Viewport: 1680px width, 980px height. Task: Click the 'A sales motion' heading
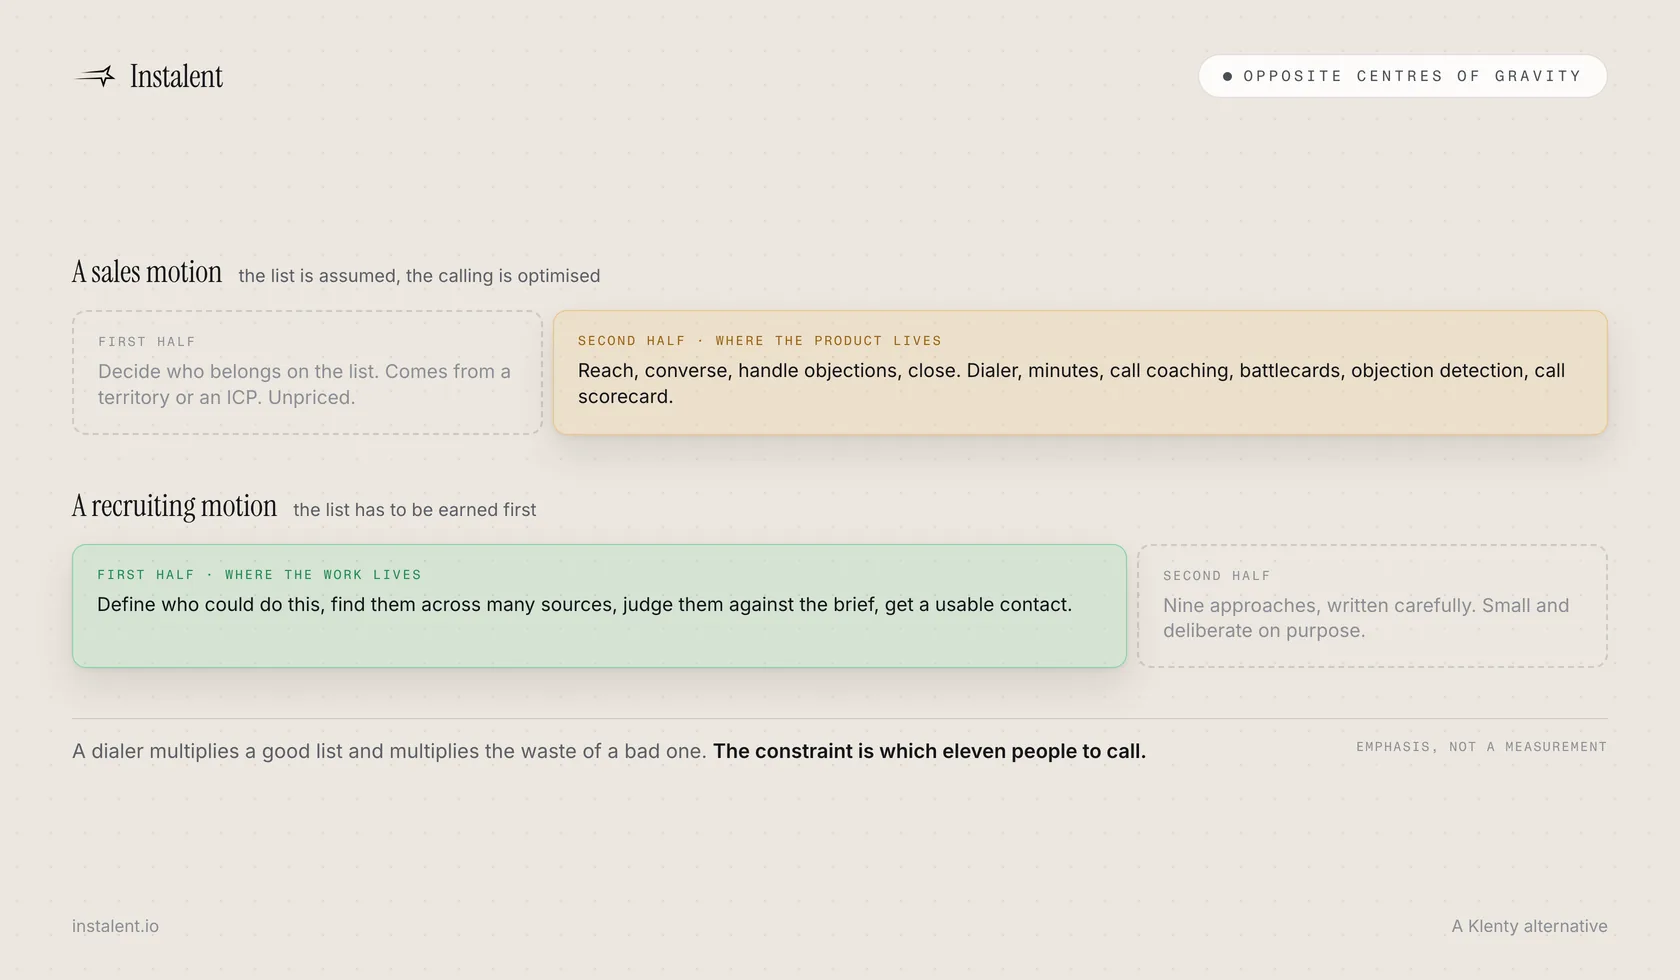point(147,272)
